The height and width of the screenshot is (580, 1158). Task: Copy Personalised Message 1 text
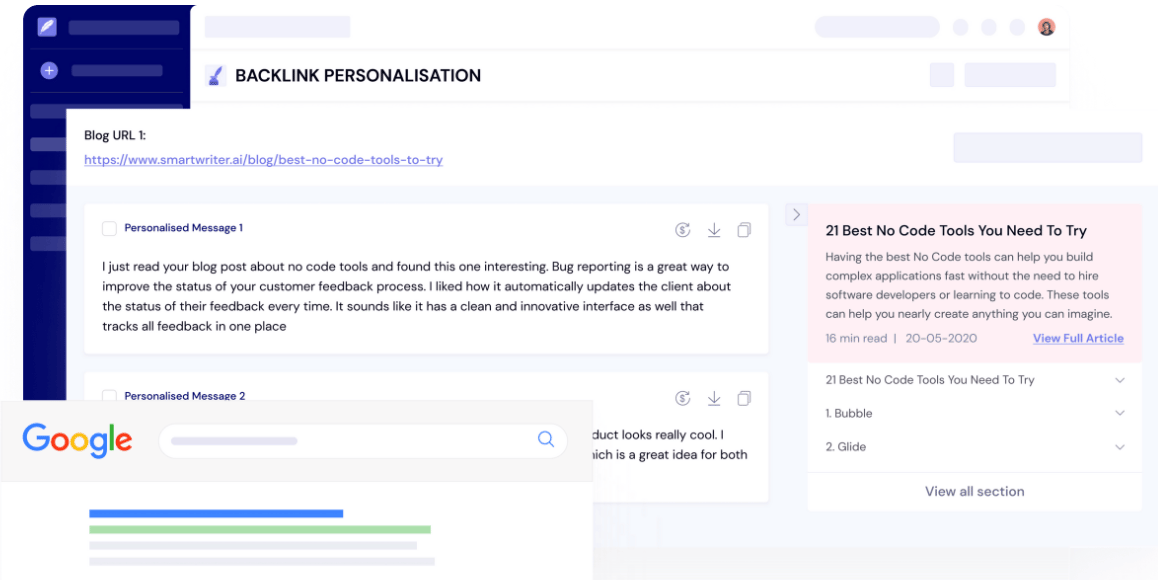[x=744, y=230]
